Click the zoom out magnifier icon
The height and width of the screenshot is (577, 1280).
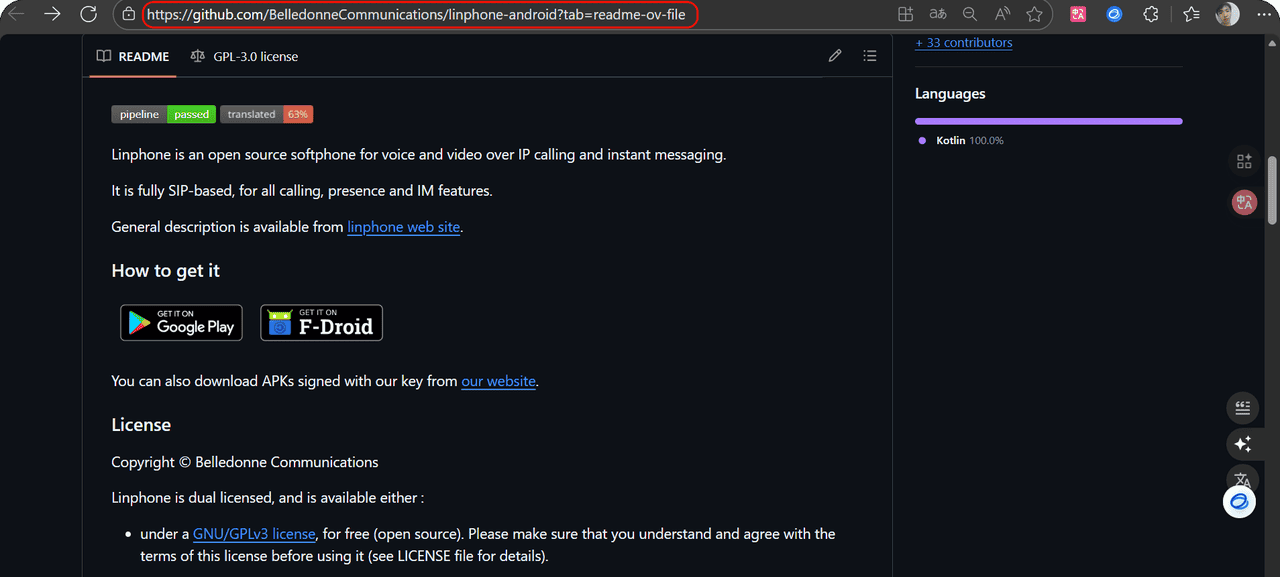tap(969, 14)
